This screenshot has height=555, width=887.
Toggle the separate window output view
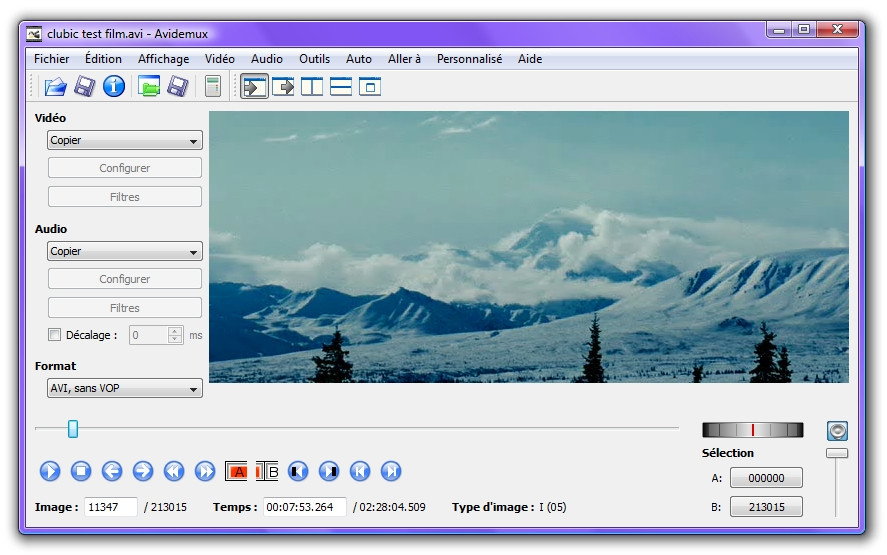pos(370,87)
